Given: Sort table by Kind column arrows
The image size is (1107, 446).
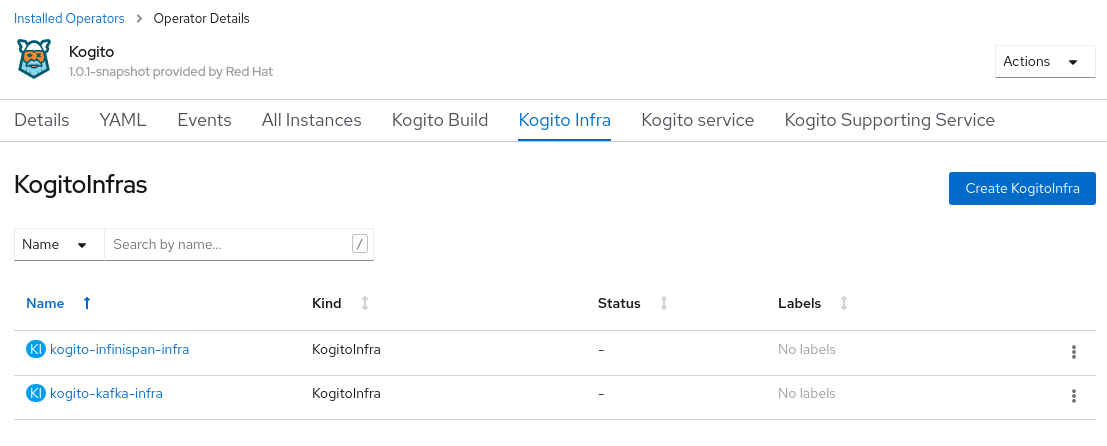Looking at the screenshot, I should tap(365, 303).
